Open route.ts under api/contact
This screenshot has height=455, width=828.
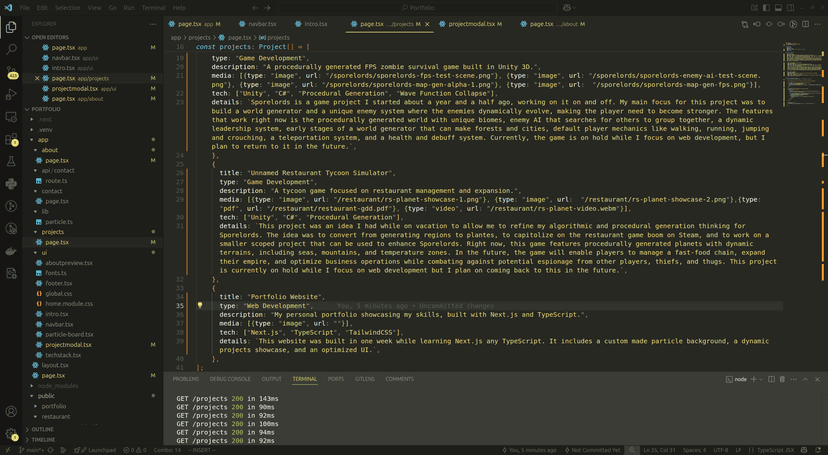pyautogui.click(x=52, y=181)
